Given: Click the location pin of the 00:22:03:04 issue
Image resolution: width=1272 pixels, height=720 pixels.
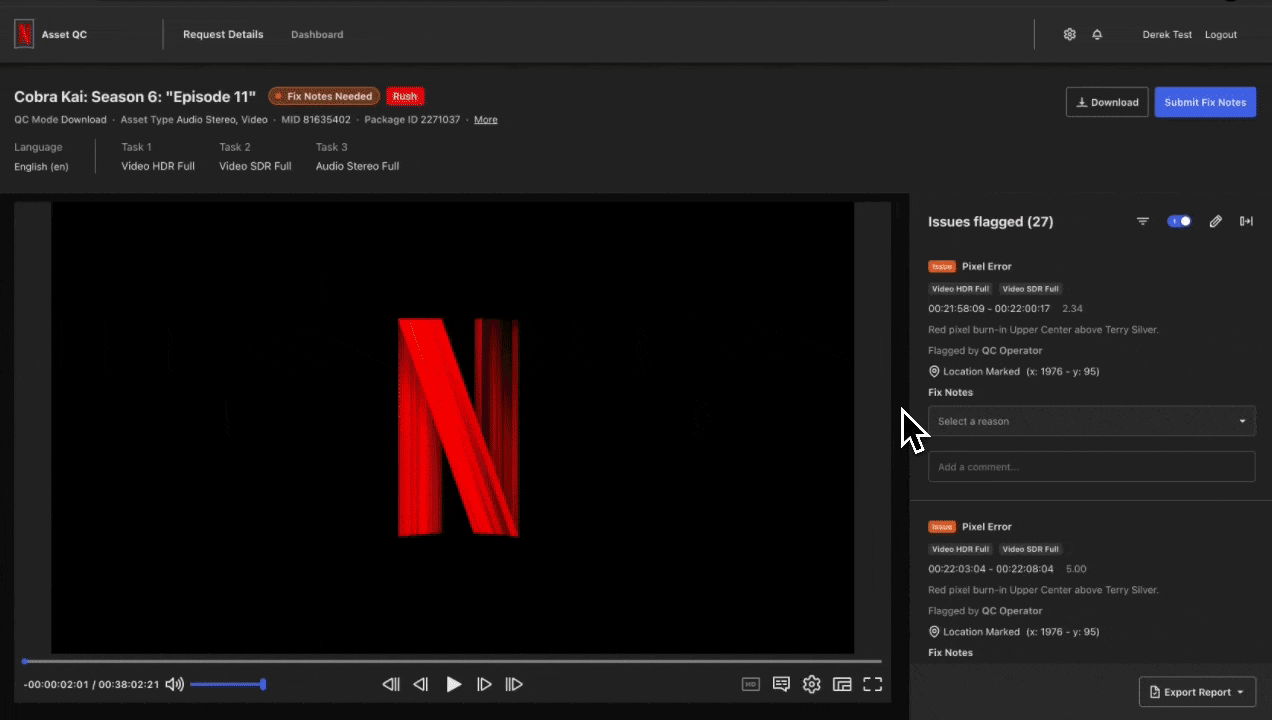Looking at the screenshot, I should (934, 632).
